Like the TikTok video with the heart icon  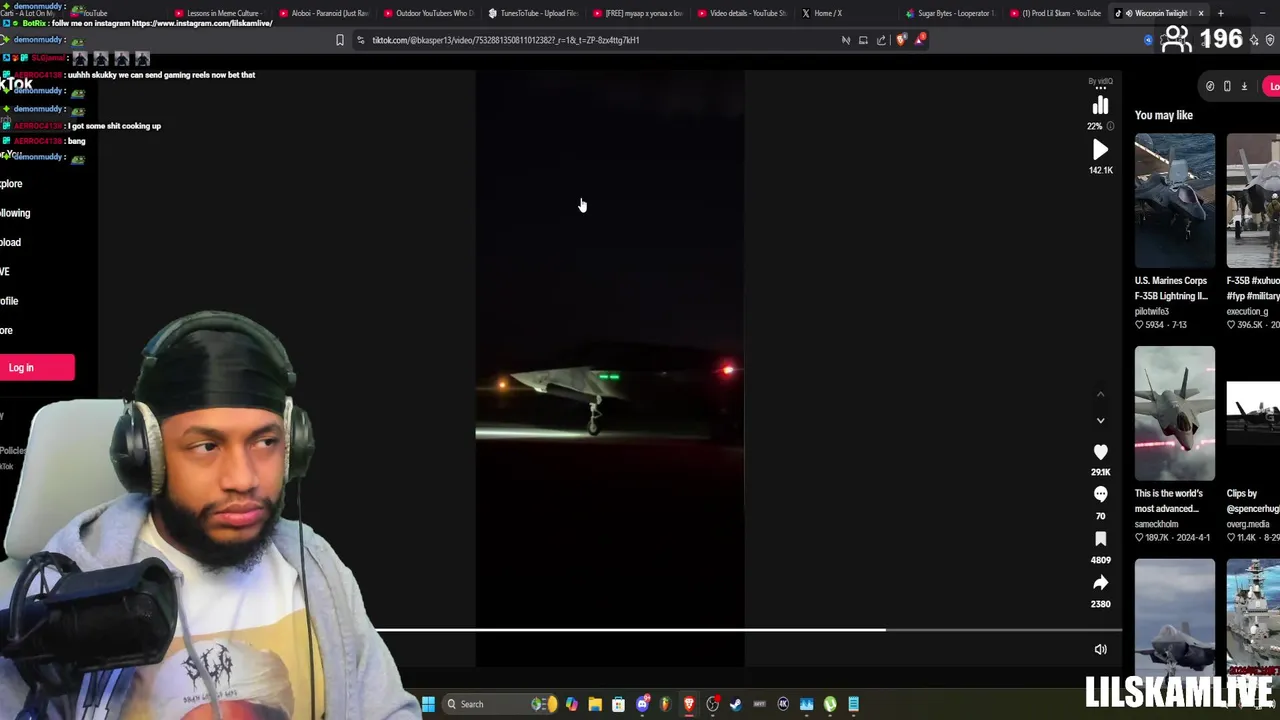click(1100, 452)
